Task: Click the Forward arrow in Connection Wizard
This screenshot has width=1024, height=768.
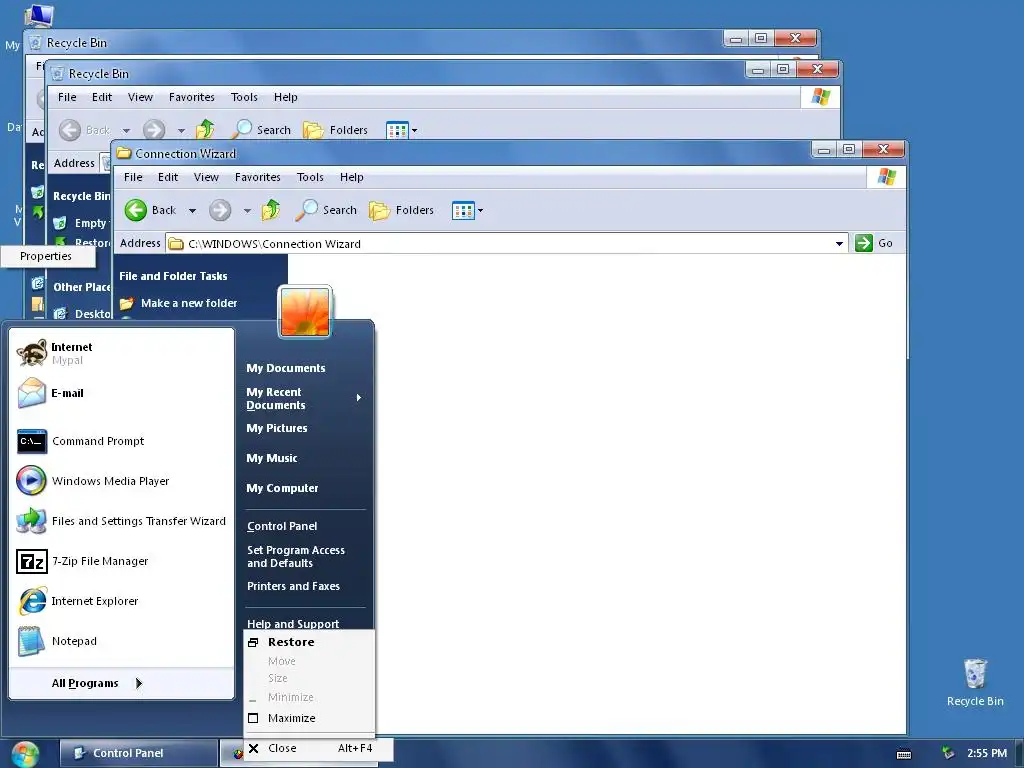Action: [x=220, y=210]
